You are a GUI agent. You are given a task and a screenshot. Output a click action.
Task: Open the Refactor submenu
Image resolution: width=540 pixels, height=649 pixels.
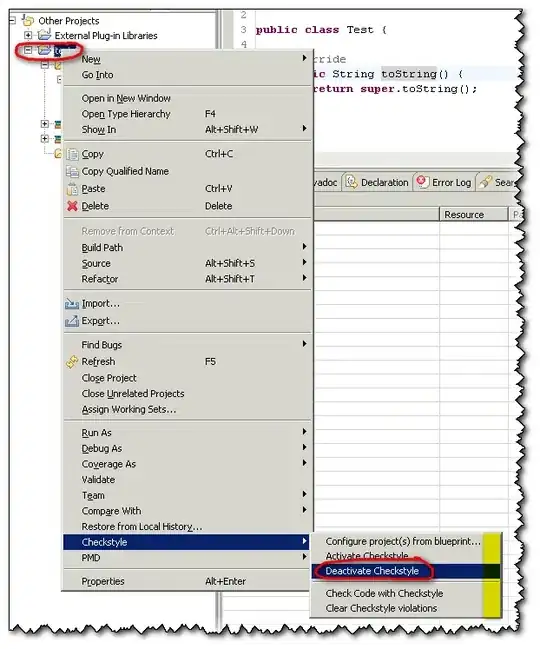[x=187, y=279]
